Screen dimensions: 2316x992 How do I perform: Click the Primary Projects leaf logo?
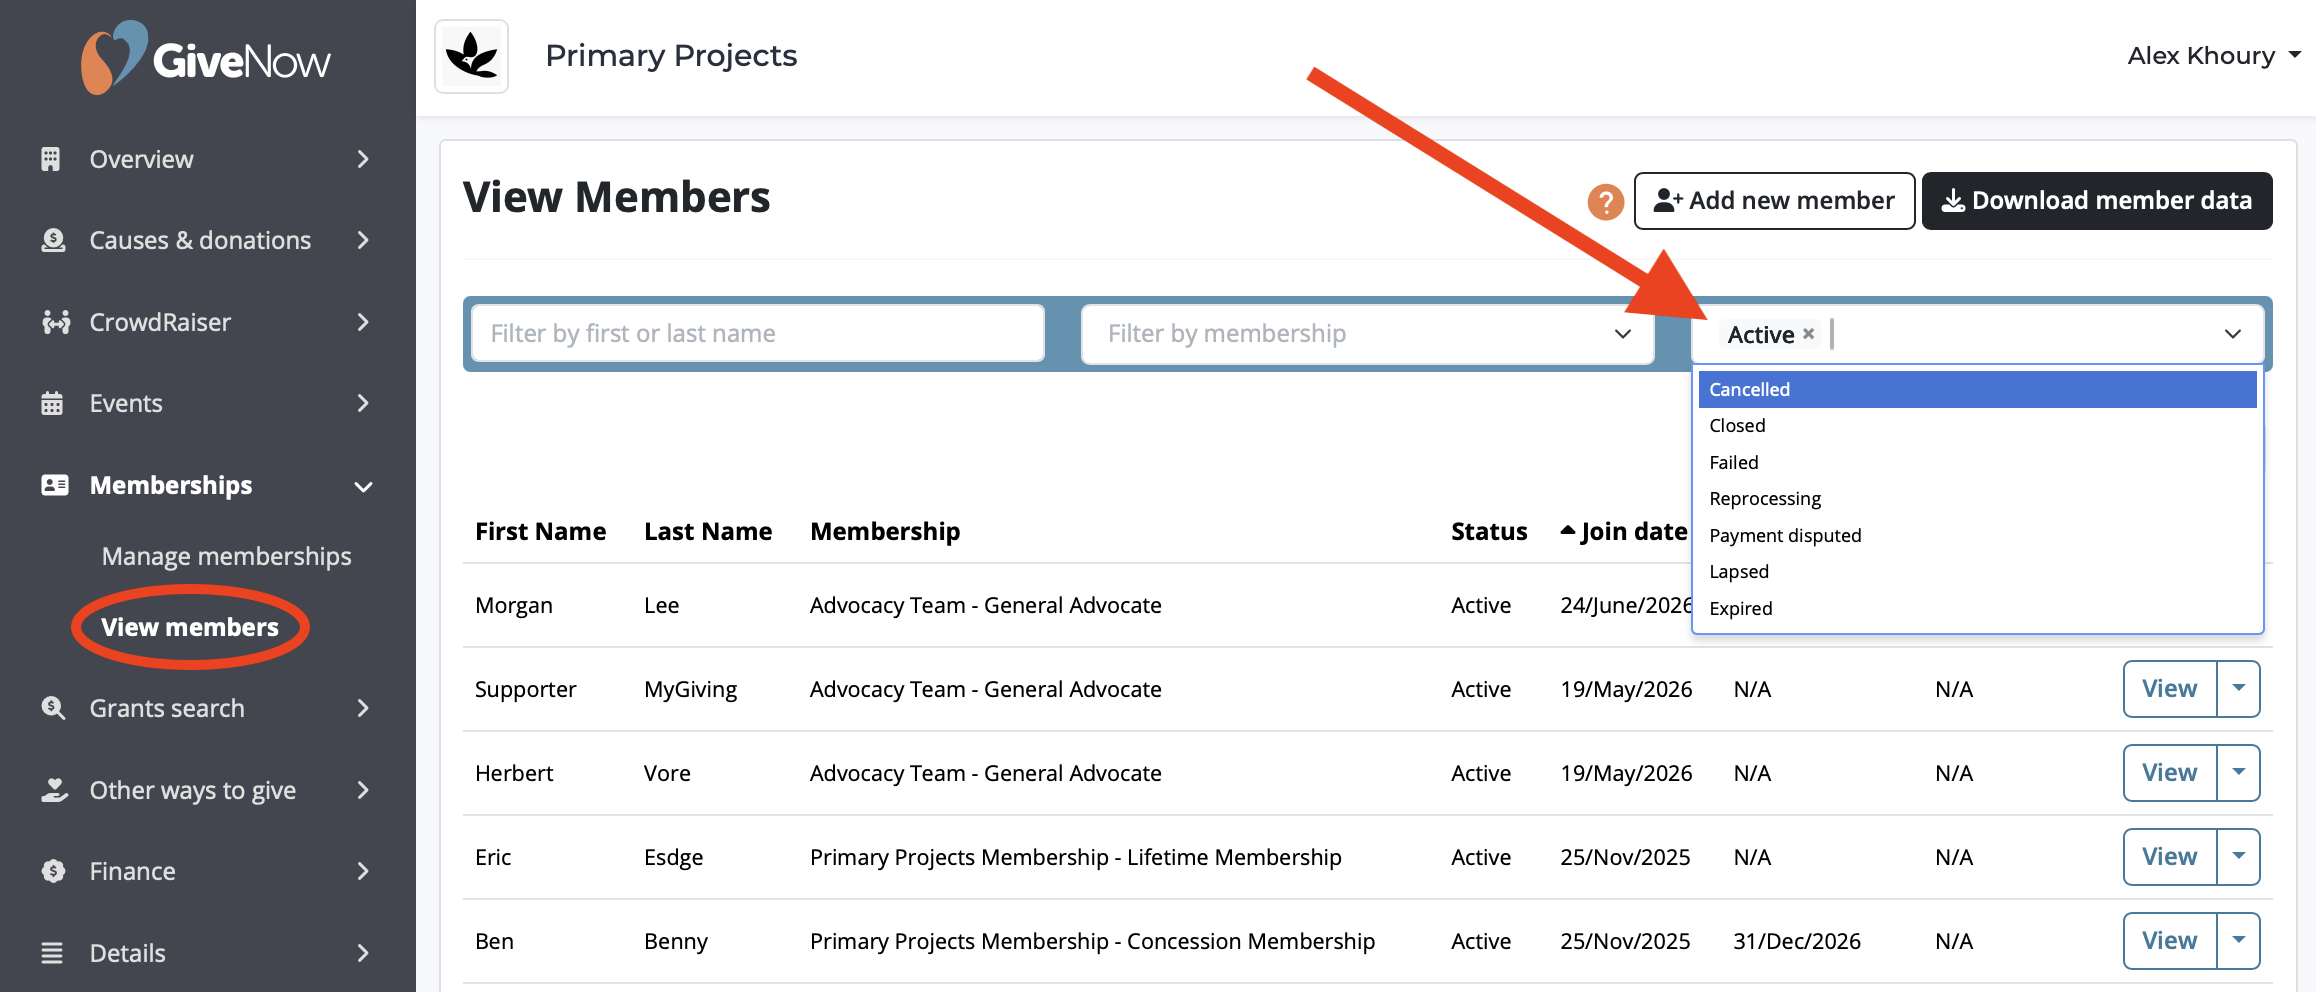point(471,56)
